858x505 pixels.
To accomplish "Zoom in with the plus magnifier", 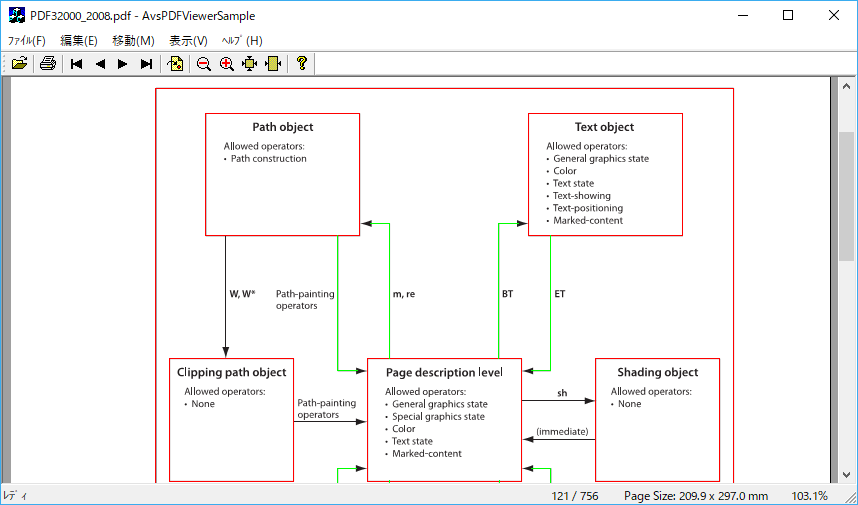I will point(227,64).
